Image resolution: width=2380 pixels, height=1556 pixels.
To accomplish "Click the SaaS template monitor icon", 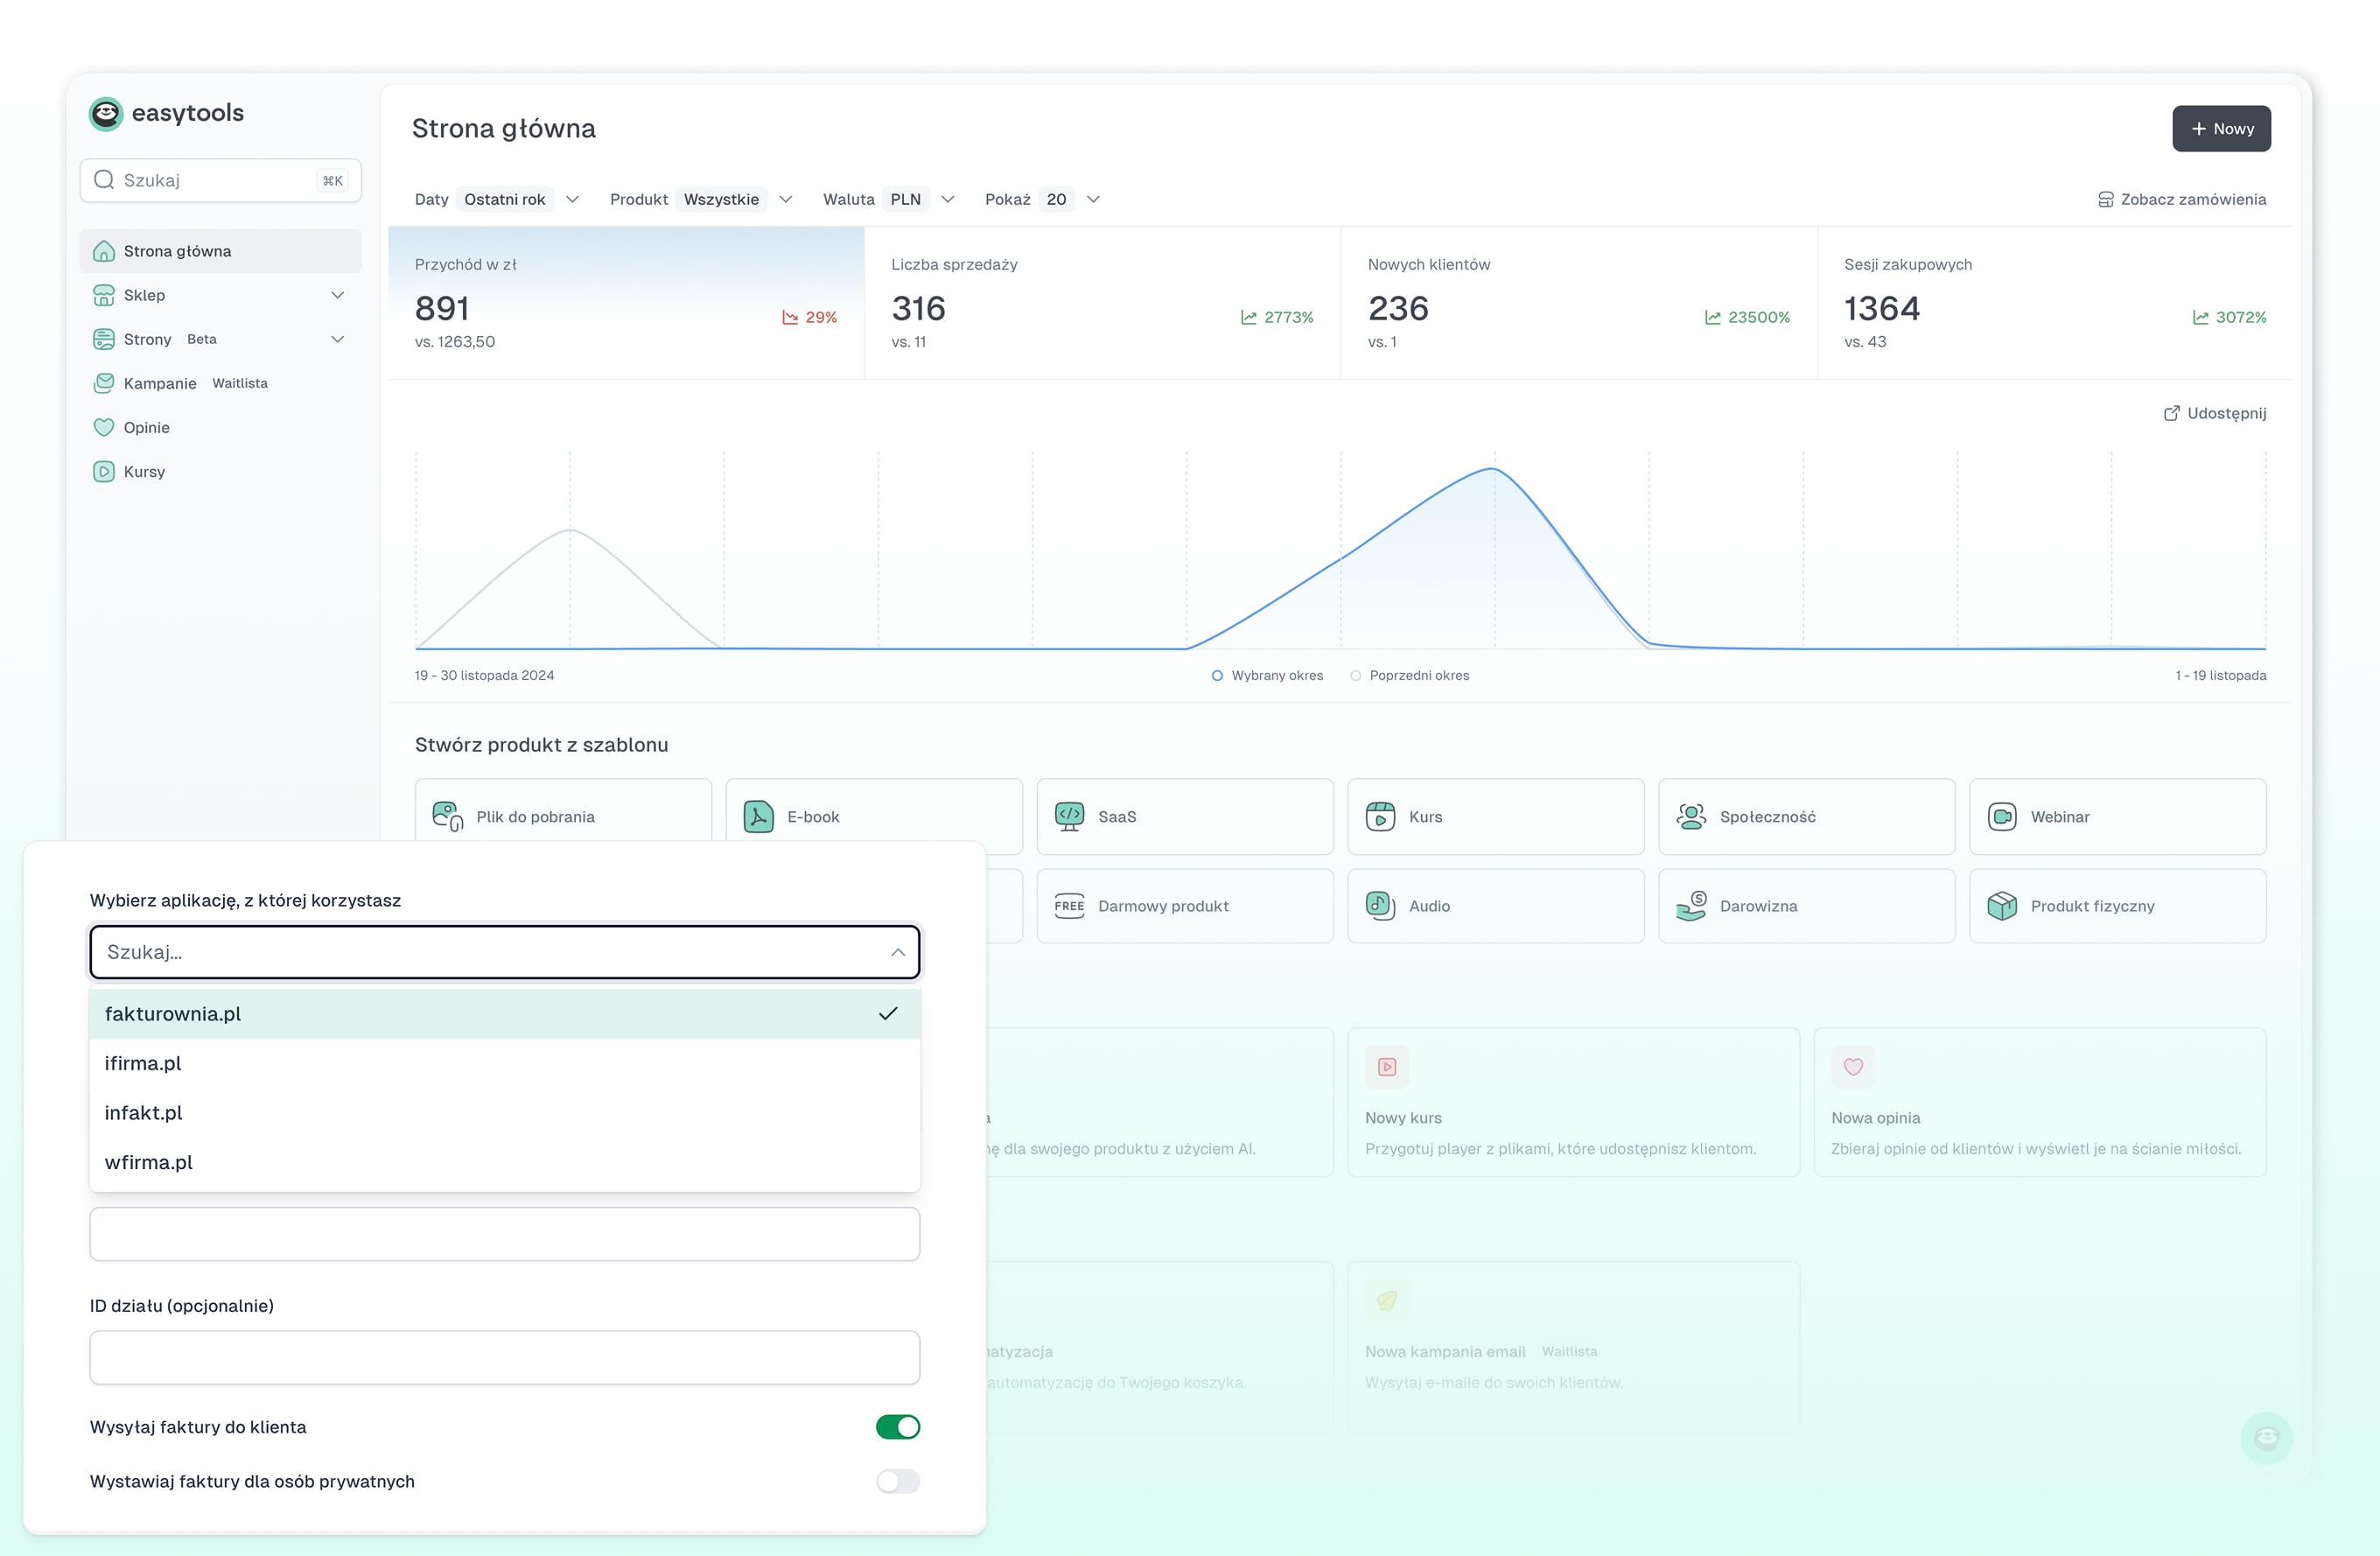I will click(1069, 816).
